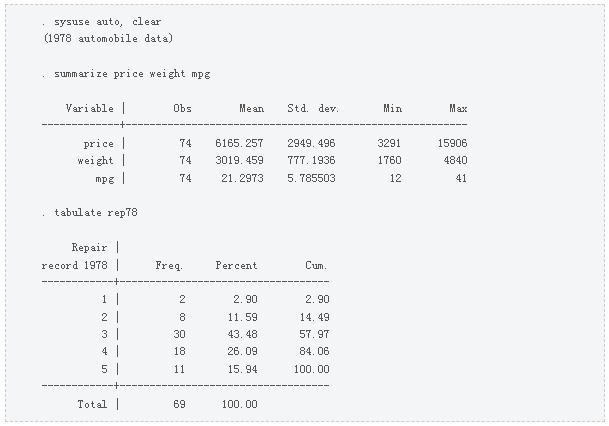
Task: Click the 'weight' variable row label
Action: pyautogui.click(x=96, y=160)
